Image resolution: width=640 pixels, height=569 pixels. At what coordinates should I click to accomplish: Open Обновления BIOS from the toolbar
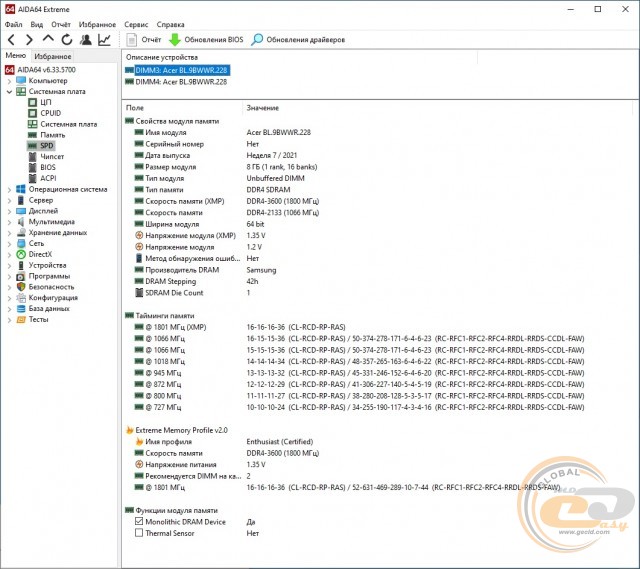click(207, 40)
